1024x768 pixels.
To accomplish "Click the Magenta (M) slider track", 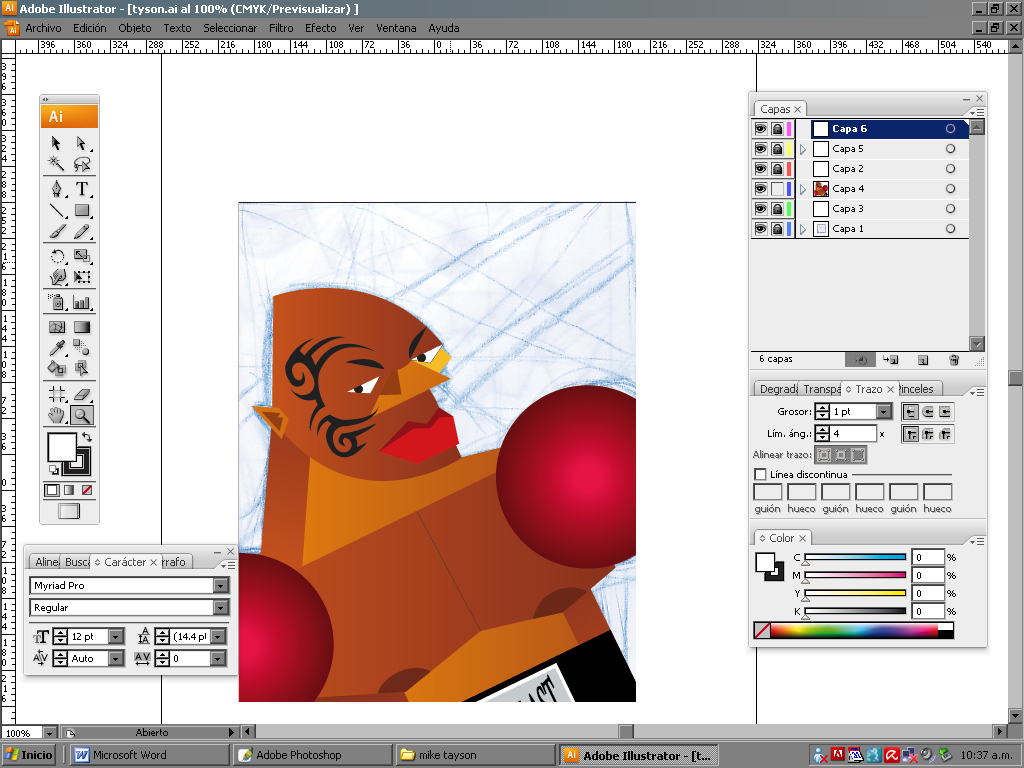I will click(855, 575).
